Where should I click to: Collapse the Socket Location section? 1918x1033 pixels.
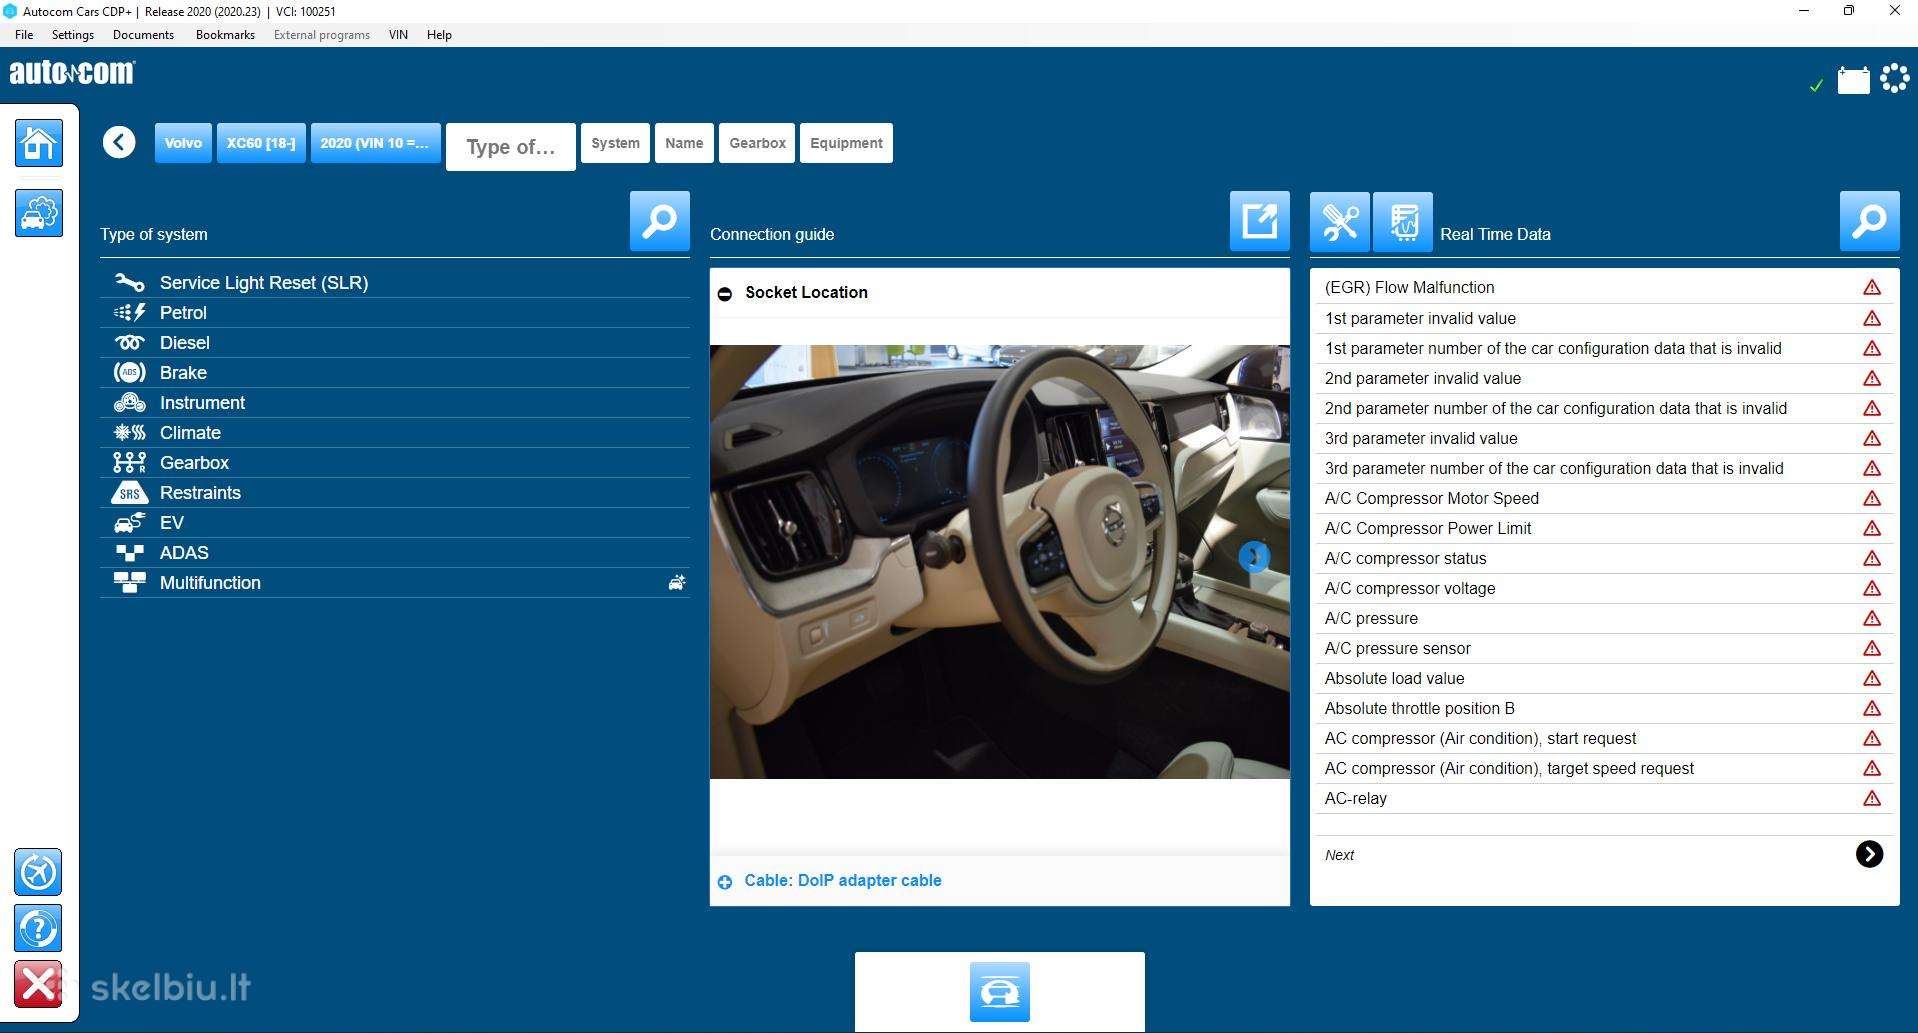pyautogui.click(x=725, y=293)
